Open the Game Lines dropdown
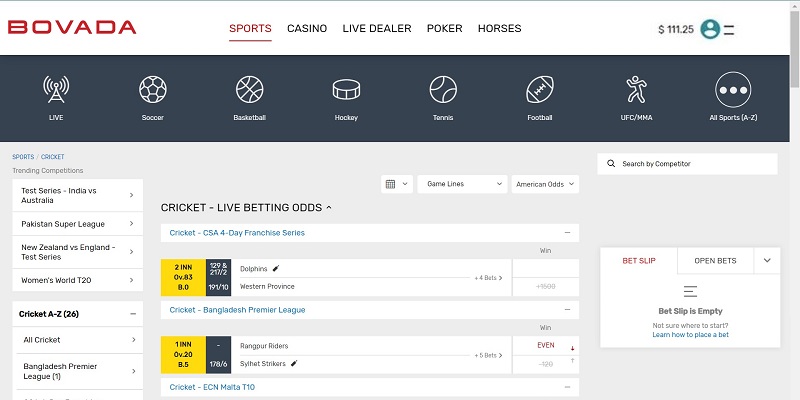Image resolution: width=800 pixels, height=400 pixels. point(462,184)
